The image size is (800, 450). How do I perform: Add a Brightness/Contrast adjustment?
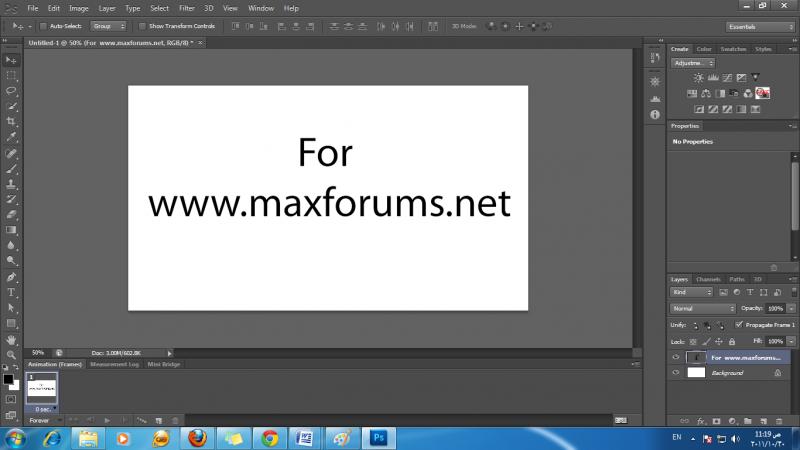(x=698, y=78)
